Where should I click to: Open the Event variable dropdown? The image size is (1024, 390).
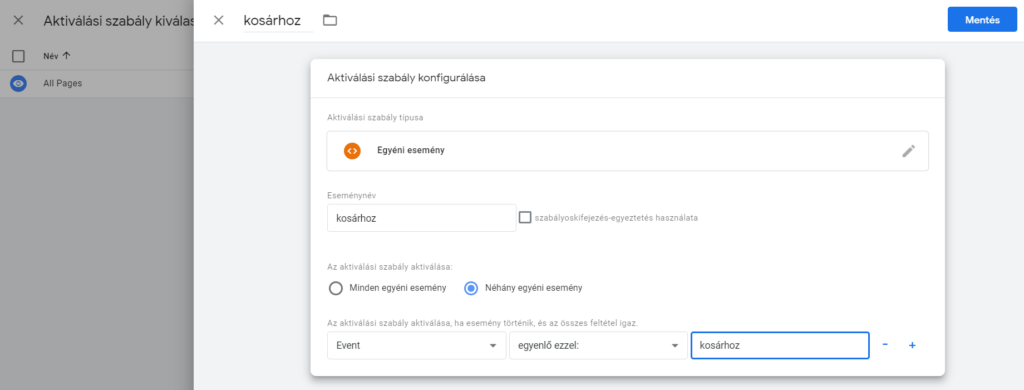[x=417, y=346]
